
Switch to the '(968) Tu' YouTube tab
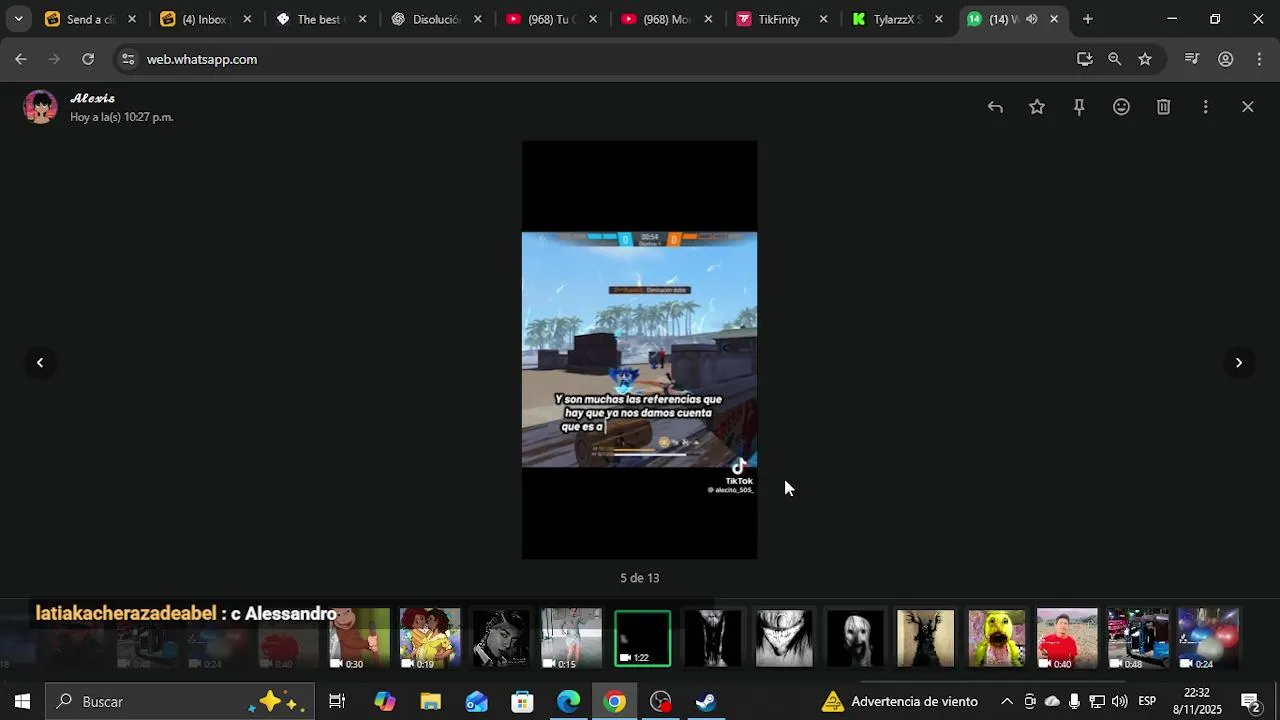tap(551, 19)
